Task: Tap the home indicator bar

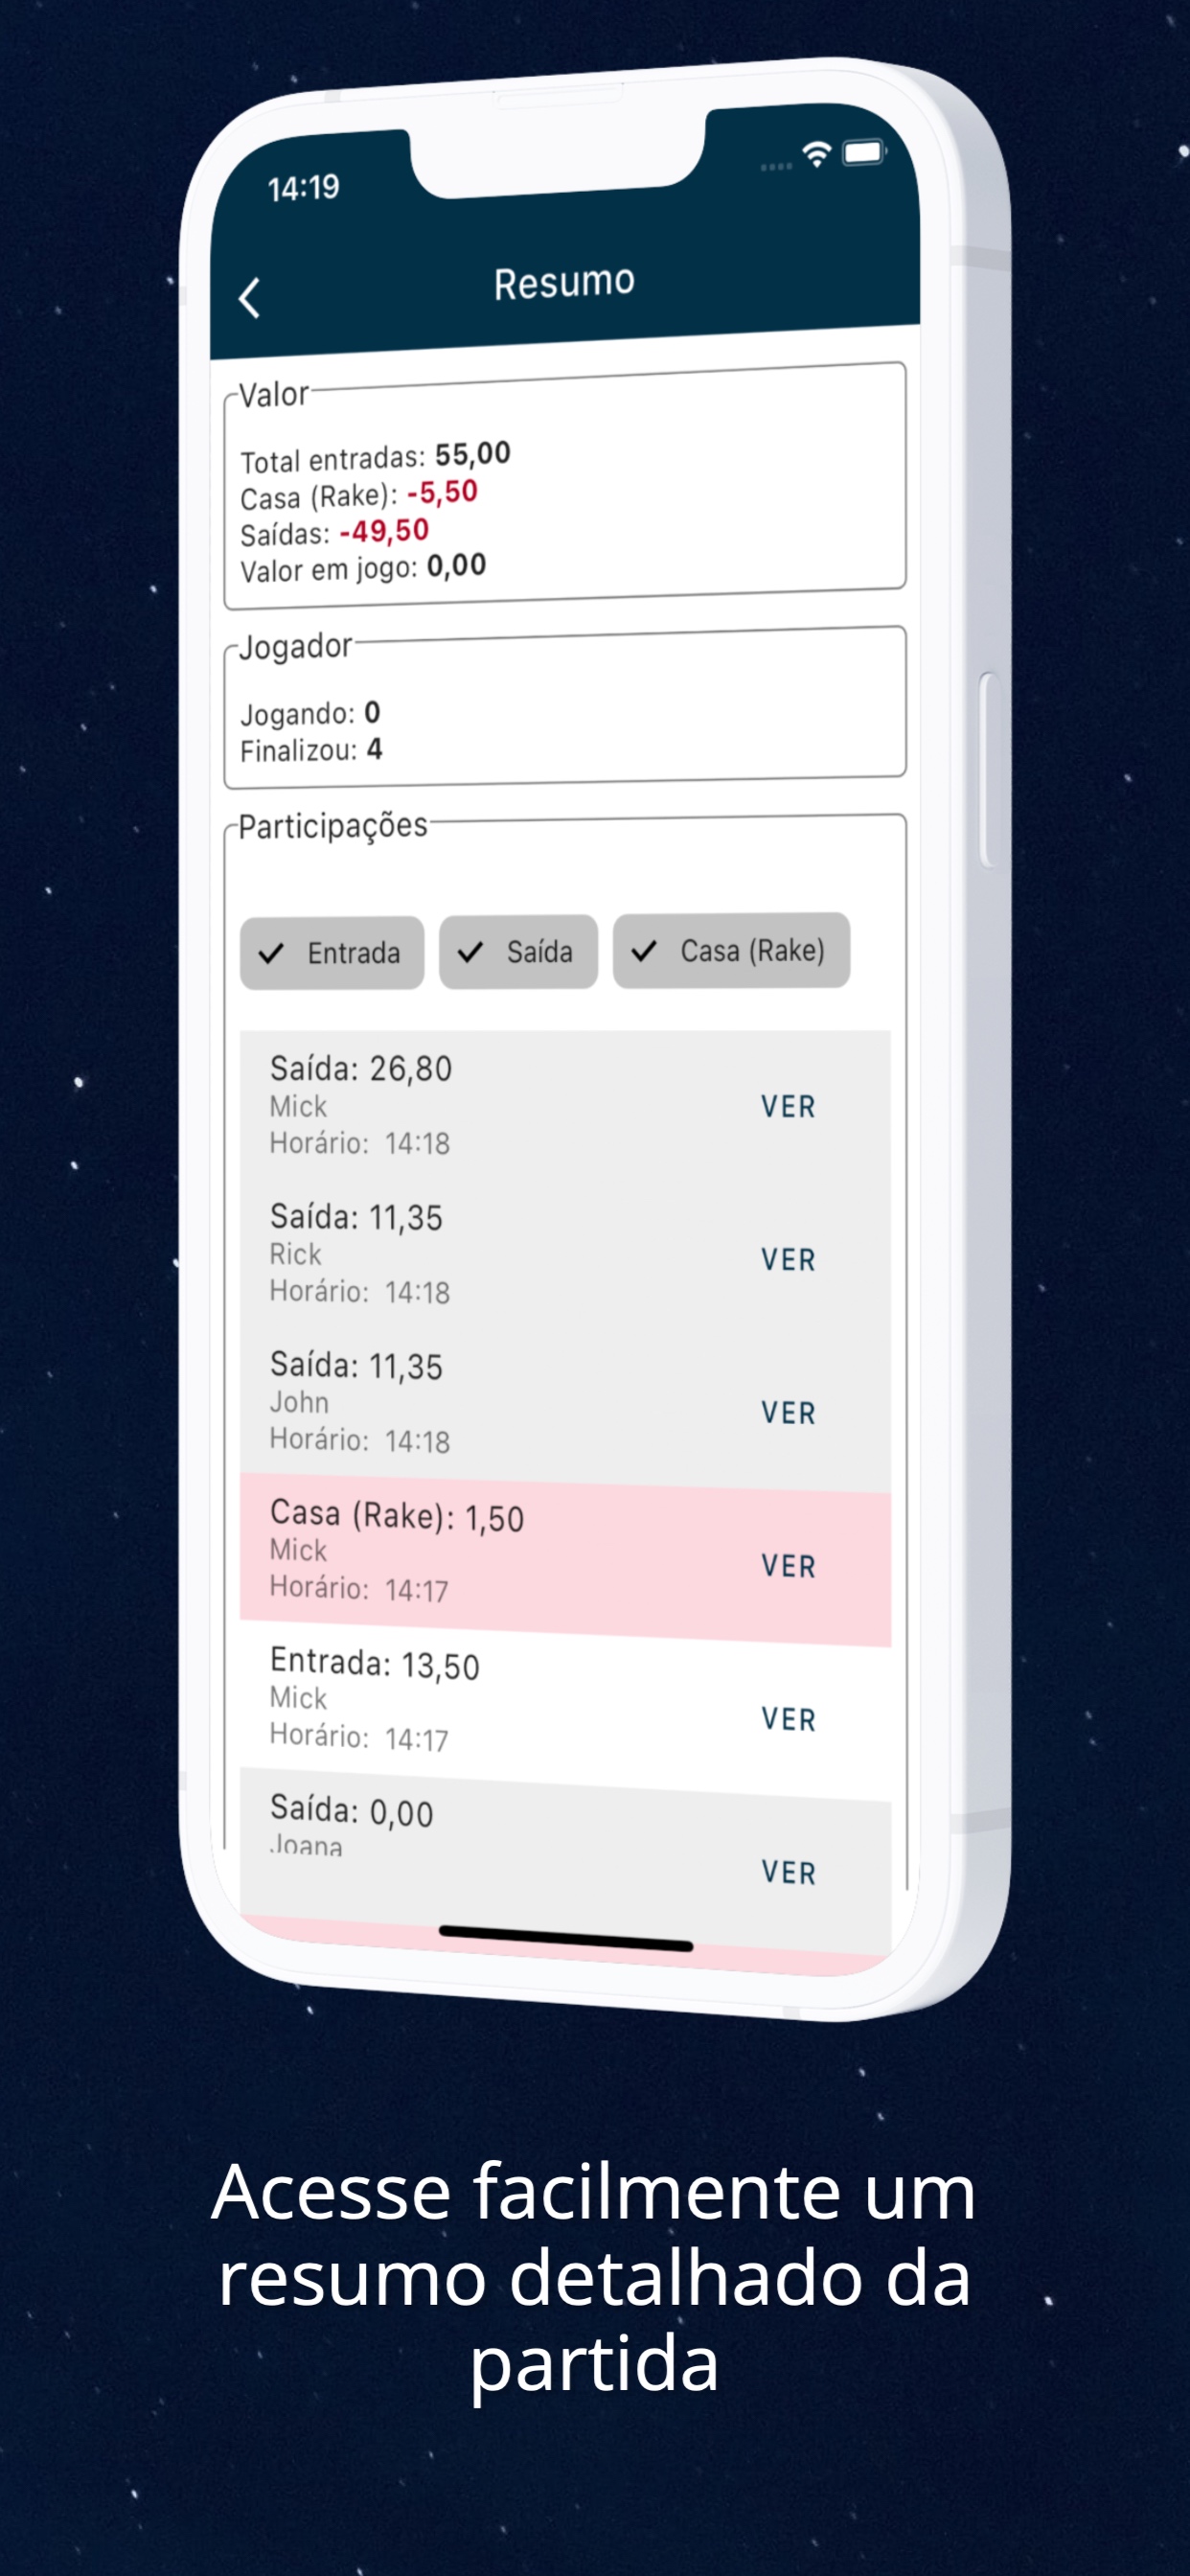Action: pyautogui.click(x=566, y=1938)
